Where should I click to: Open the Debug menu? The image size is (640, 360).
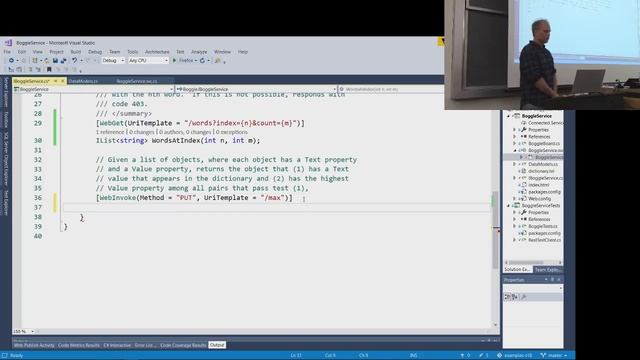tap(95, 52)
